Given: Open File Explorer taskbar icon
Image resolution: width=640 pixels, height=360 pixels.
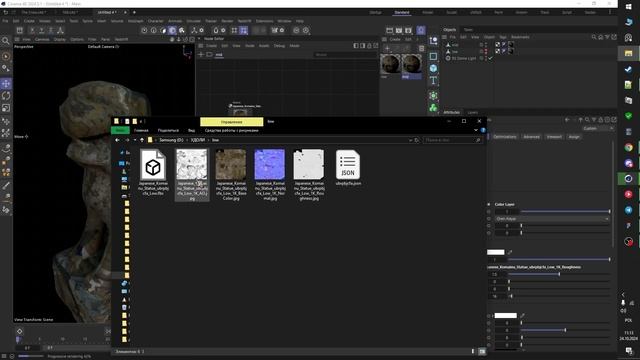Looking at the screenshot, I should (629, 53).
